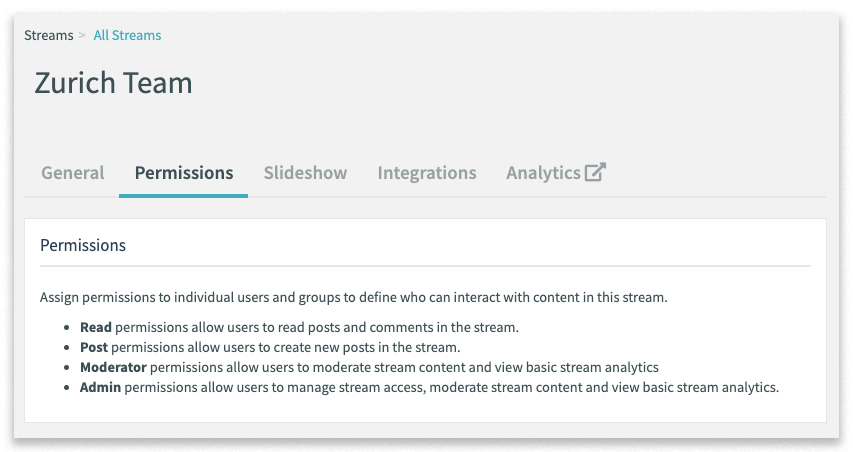The image size is (853, 452).
Task: Click the breadcrumb separator arrow
Action: coord(82,35)
